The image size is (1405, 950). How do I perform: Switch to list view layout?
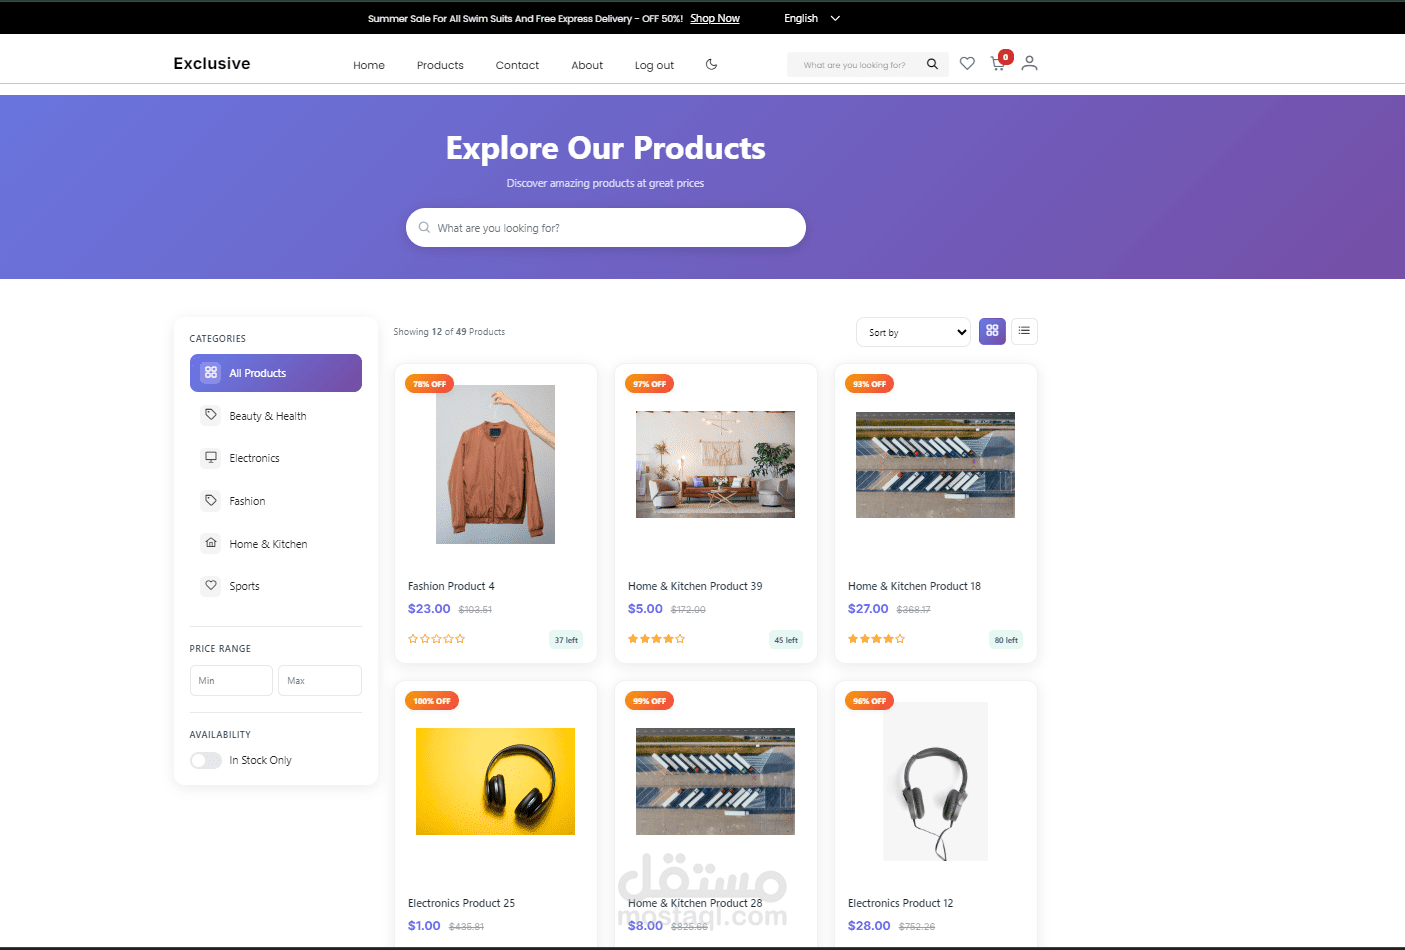click(1024, 331)
